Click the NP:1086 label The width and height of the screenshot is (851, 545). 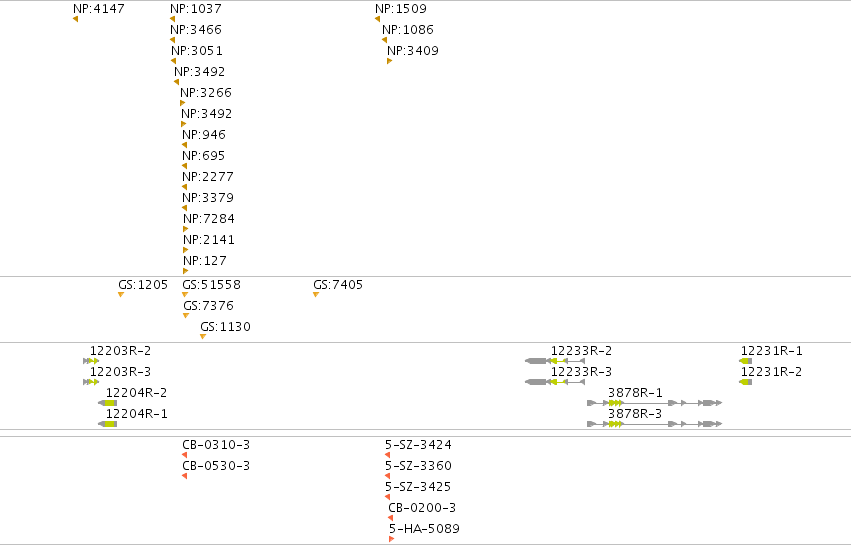click(408, 30)
